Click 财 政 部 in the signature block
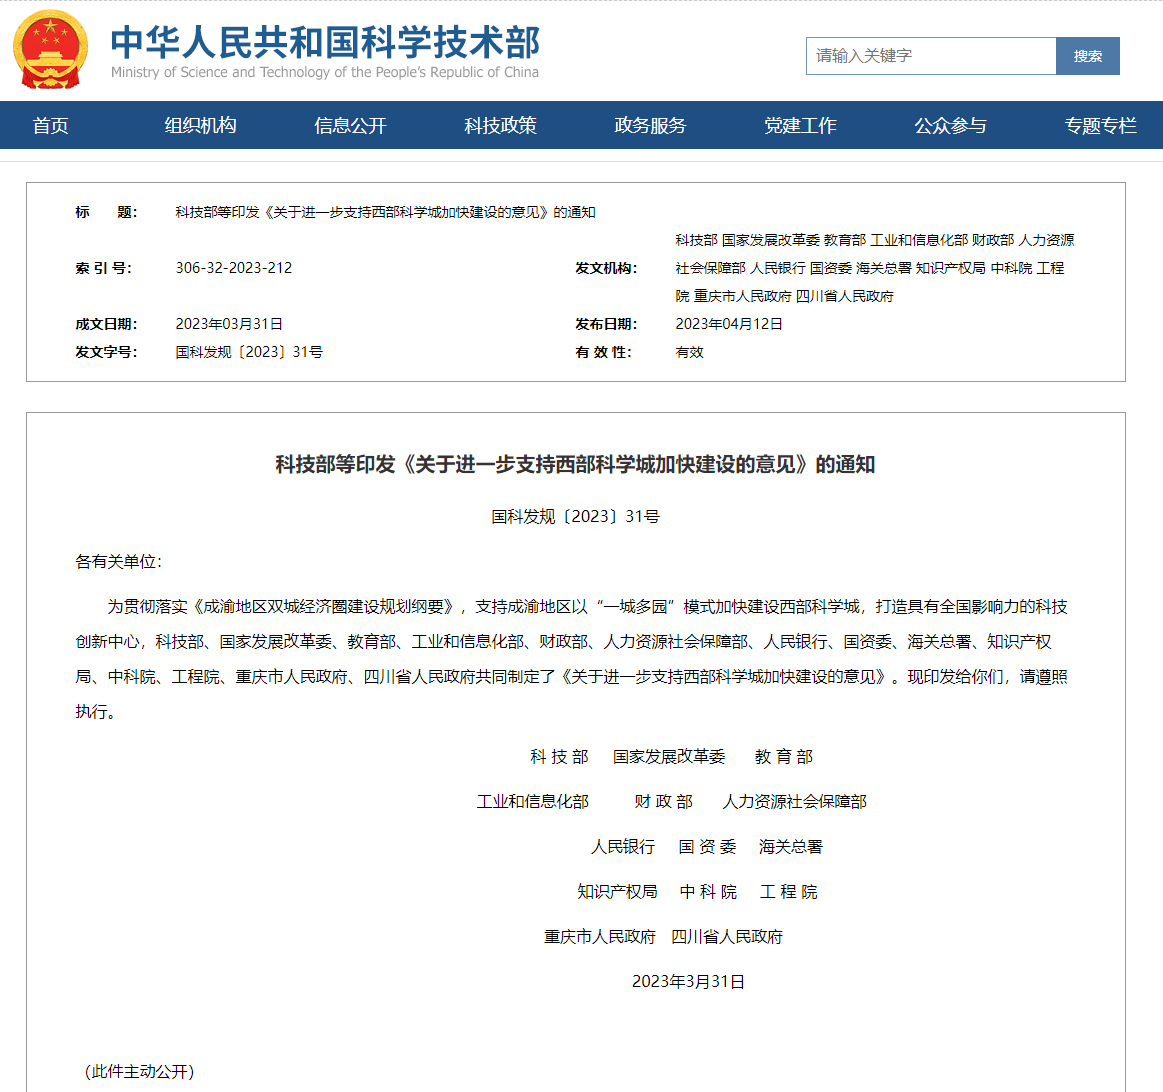Image resolution: width=1163 pixels, height=1092 pixels. pyautogui.click(x=664, y=802)
